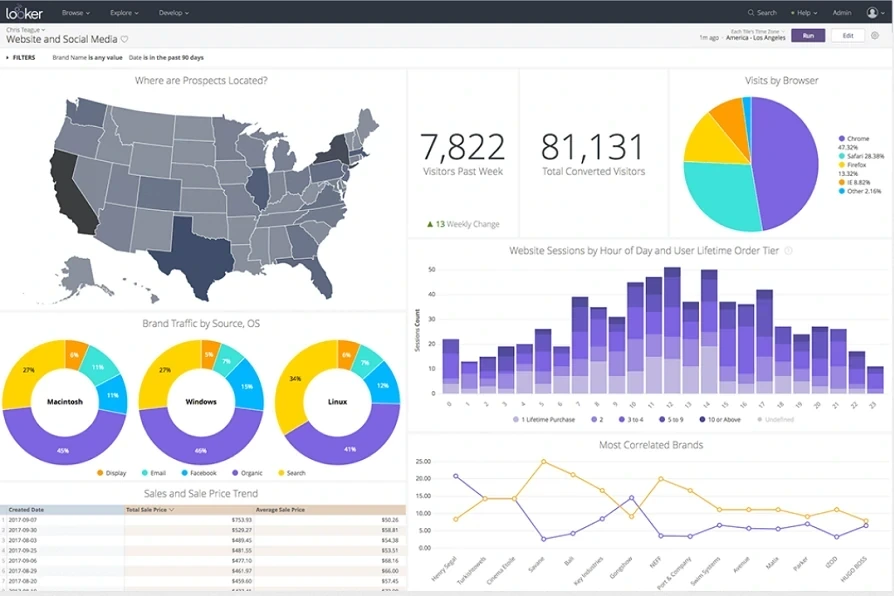Click the Run button
Screen dimensions: 894x596
click(x=806, y=35)
